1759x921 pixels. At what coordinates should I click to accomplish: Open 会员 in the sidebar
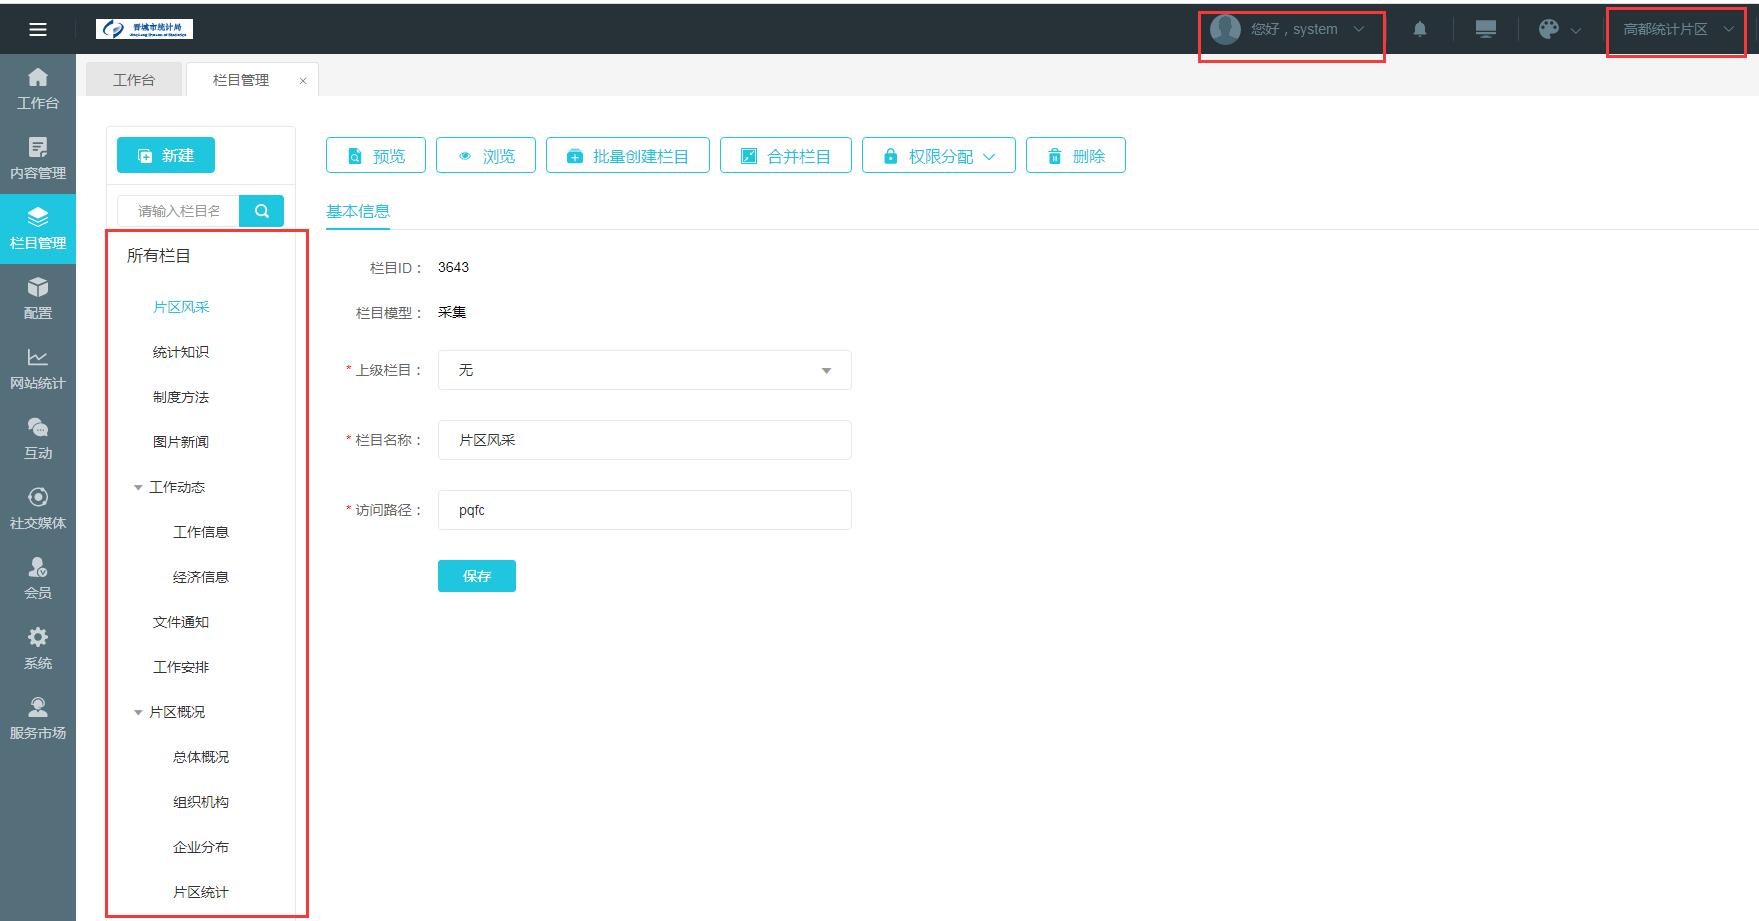coord(38,579)
